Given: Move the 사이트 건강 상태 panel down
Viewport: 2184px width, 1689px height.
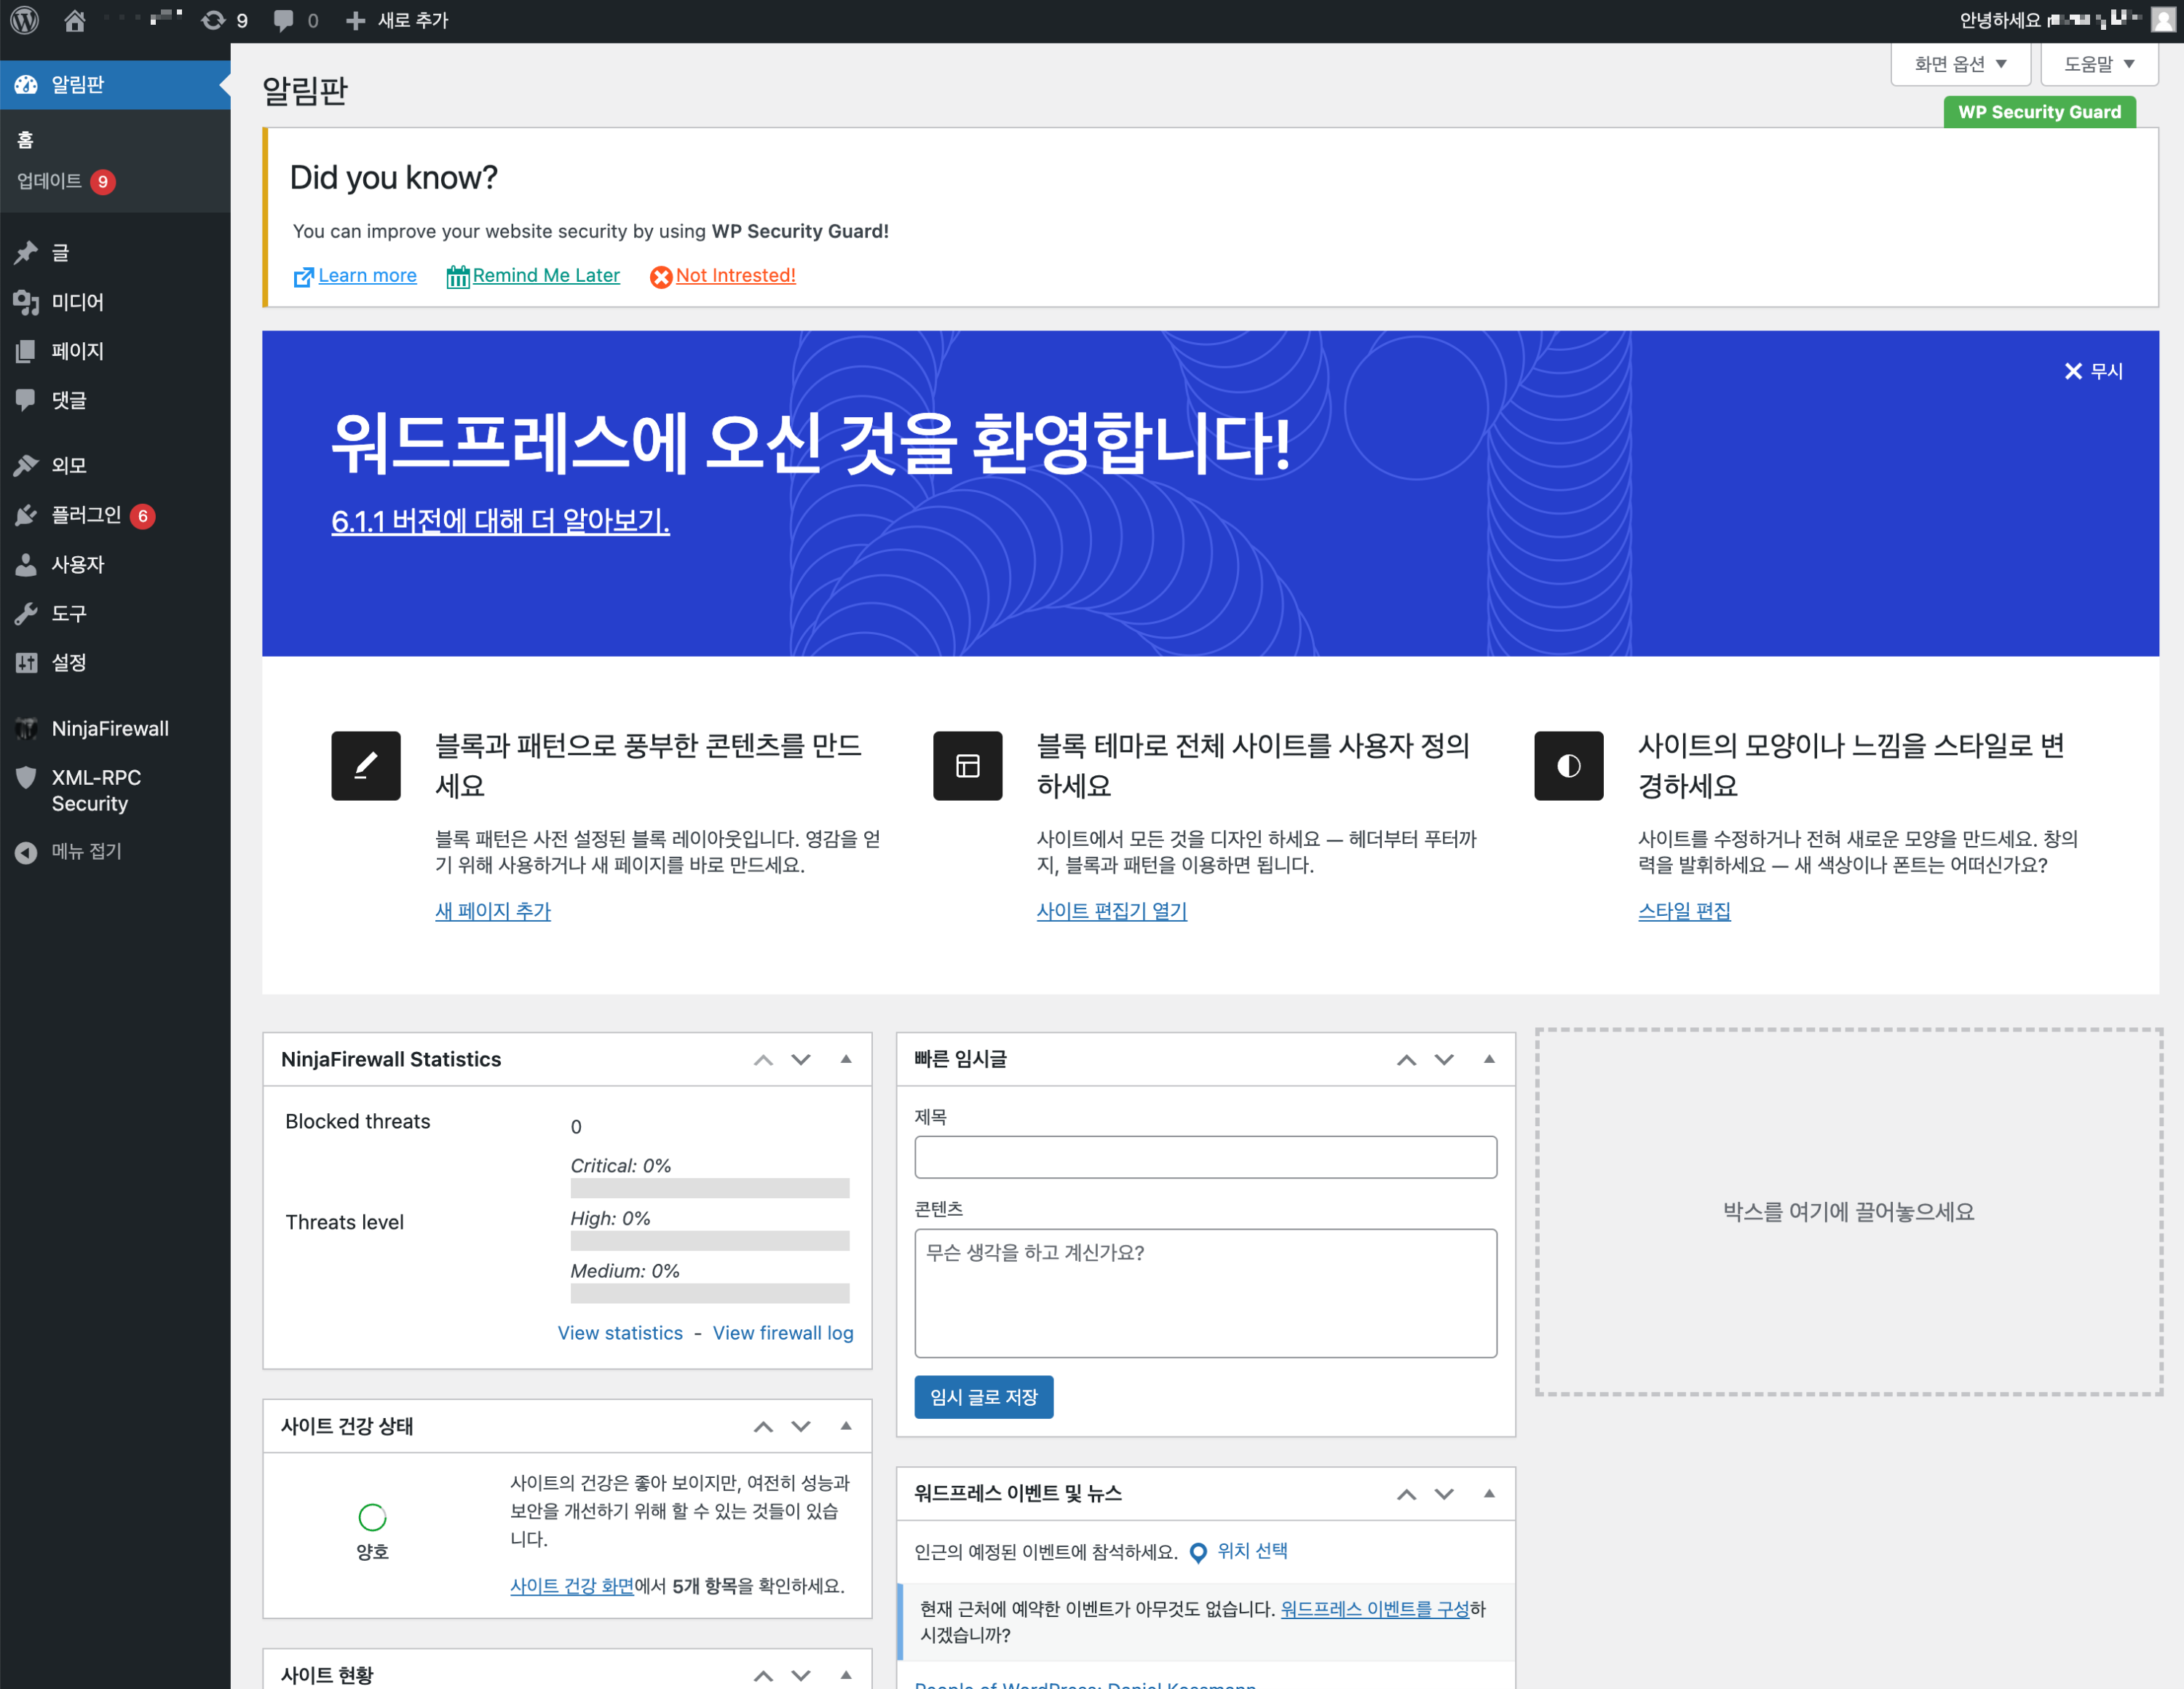Looking at the screenshot, I should (x=801, y=1426).
